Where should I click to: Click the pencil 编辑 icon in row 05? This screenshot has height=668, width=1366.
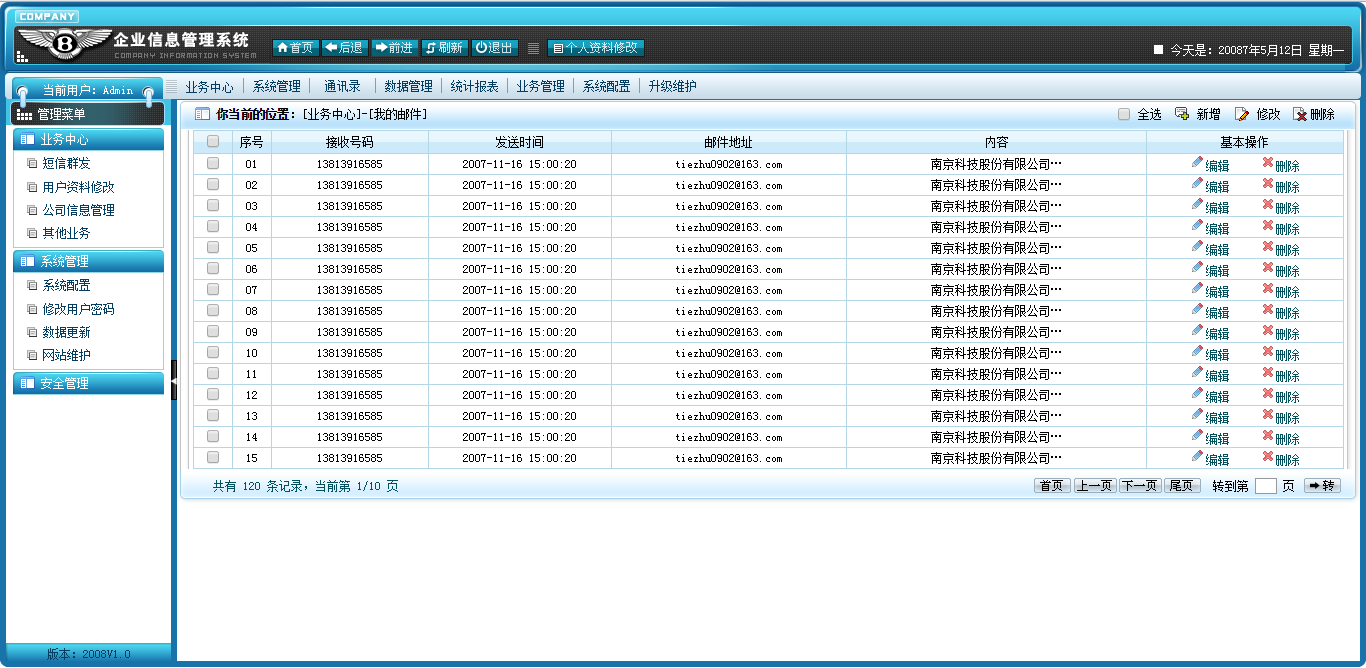coord(1198,246)
